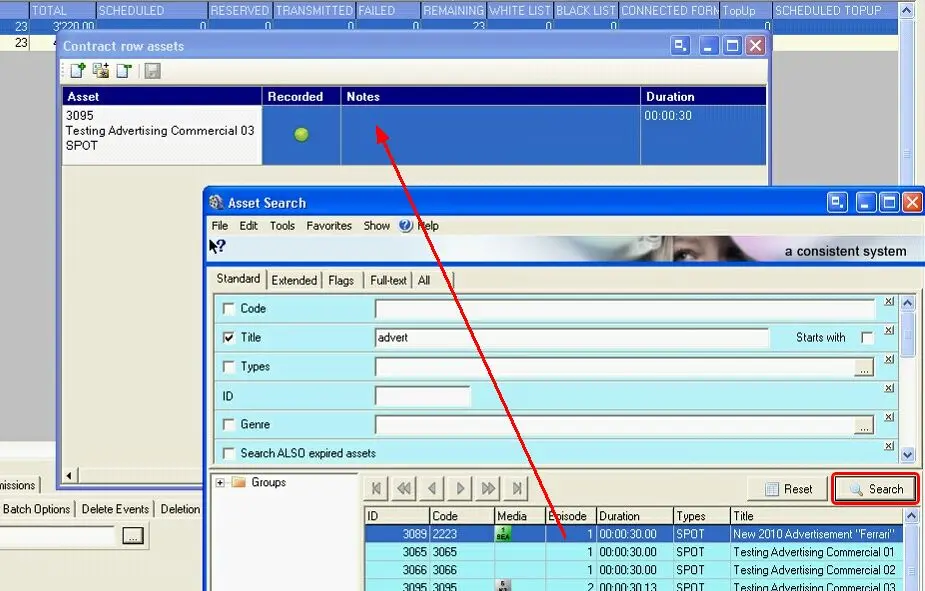
Task: Open the Genre picker ellipsis button
Action: [x=864, y=426]
